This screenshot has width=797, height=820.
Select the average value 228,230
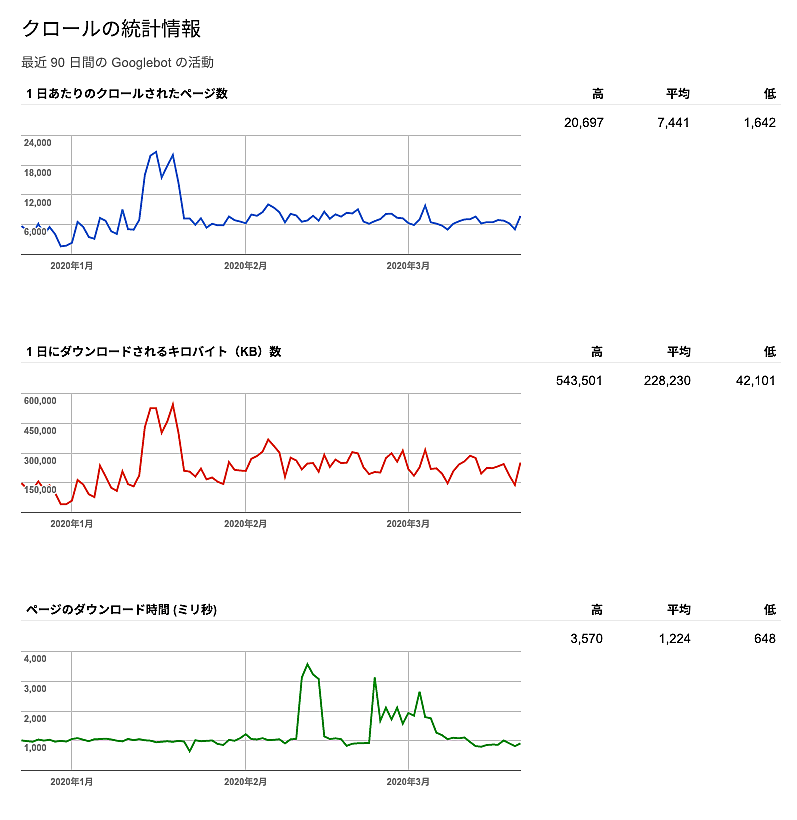click(x=667, y=381)
